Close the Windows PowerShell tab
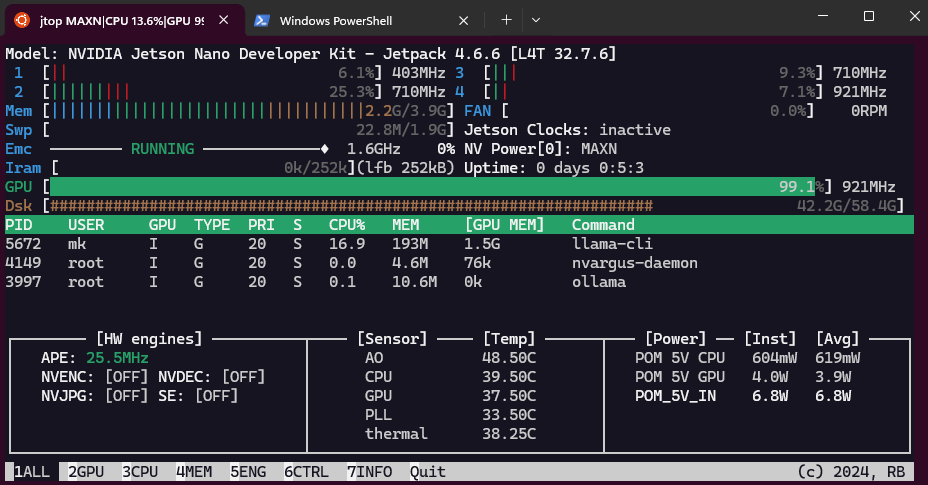This screenshot has width=928, height=485. 464,20
